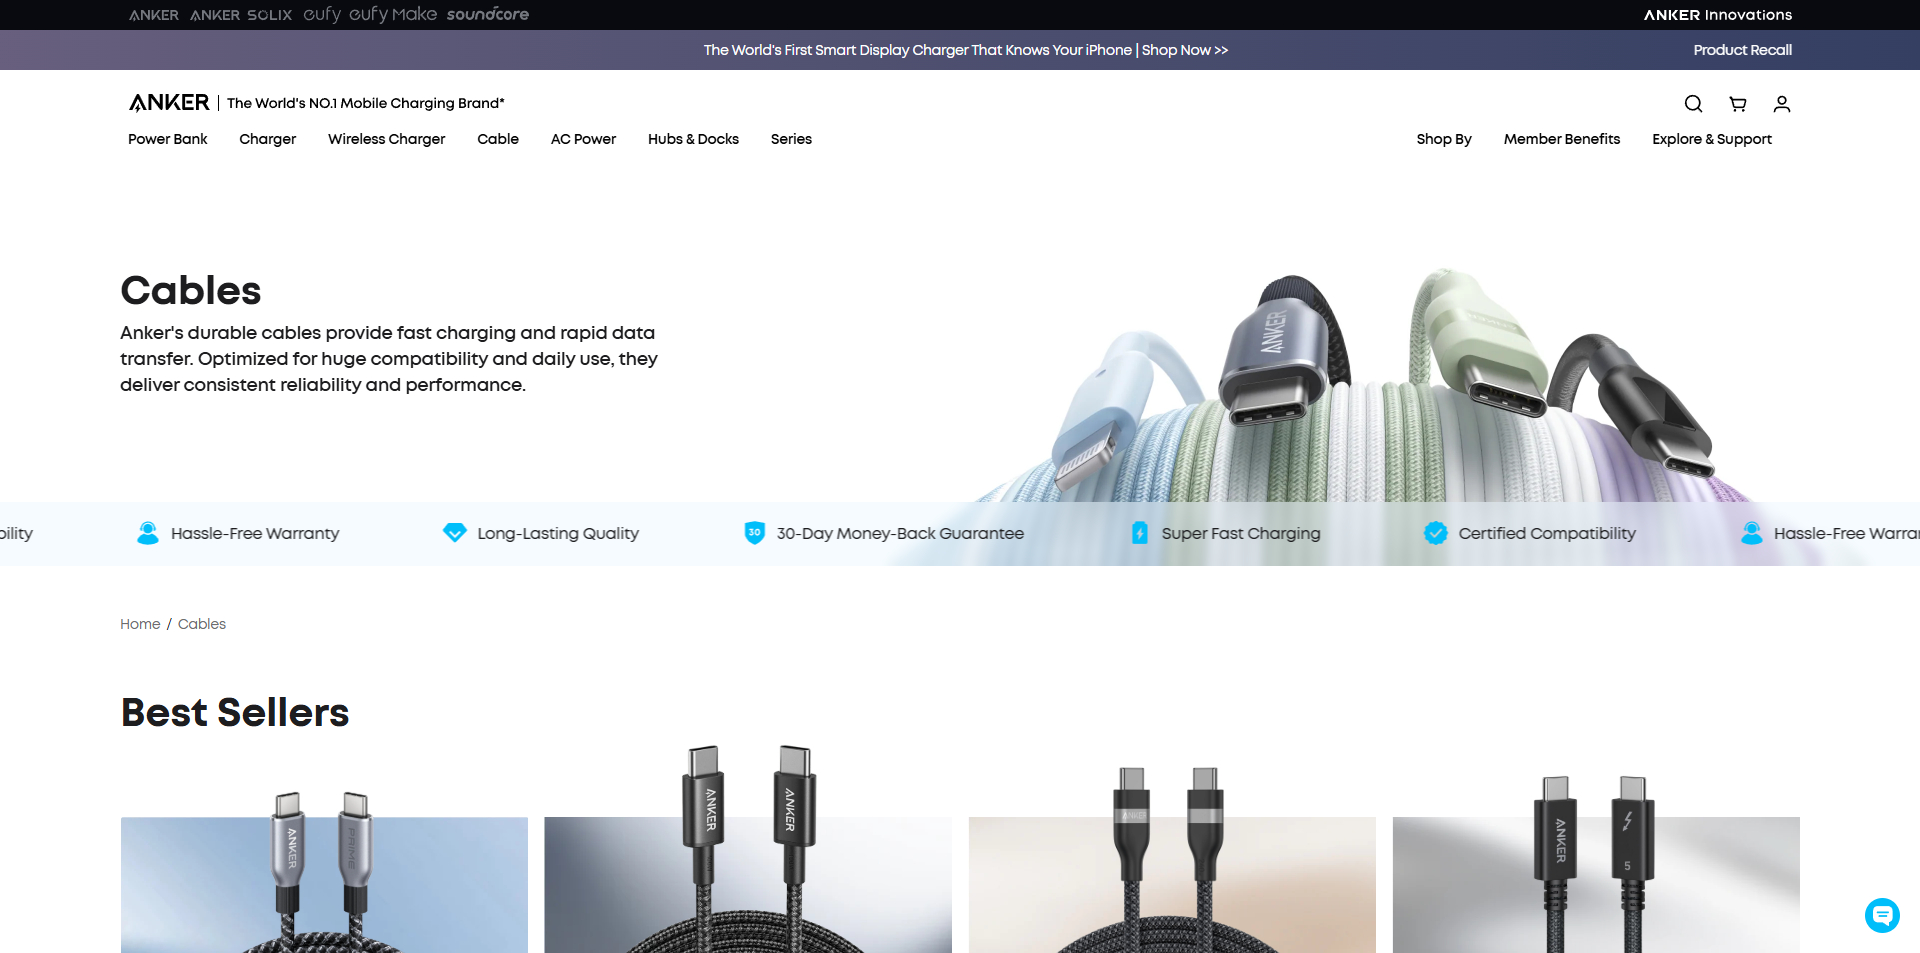Open the soundcore brand logo

click(x=488, y=14)
